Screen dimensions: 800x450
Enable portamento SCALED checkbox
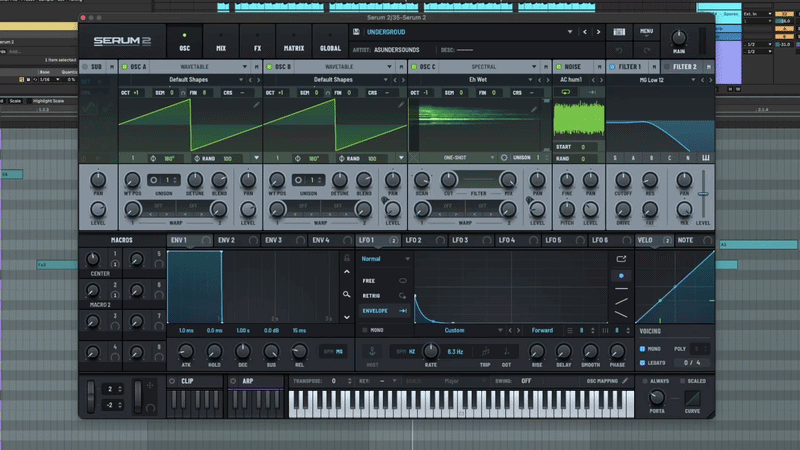(683, 381)
